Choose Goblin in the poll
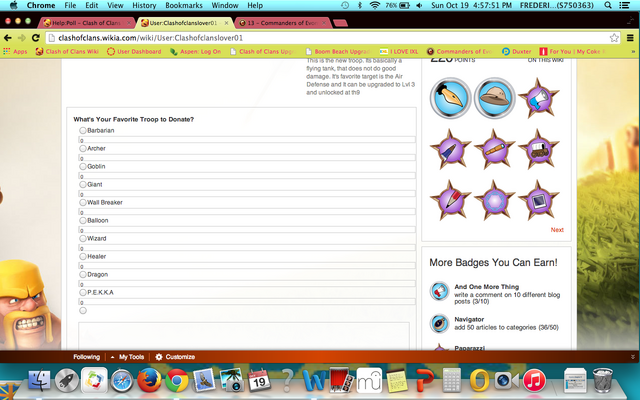Screen dimensions: 640x400 [x=83, y=166]
